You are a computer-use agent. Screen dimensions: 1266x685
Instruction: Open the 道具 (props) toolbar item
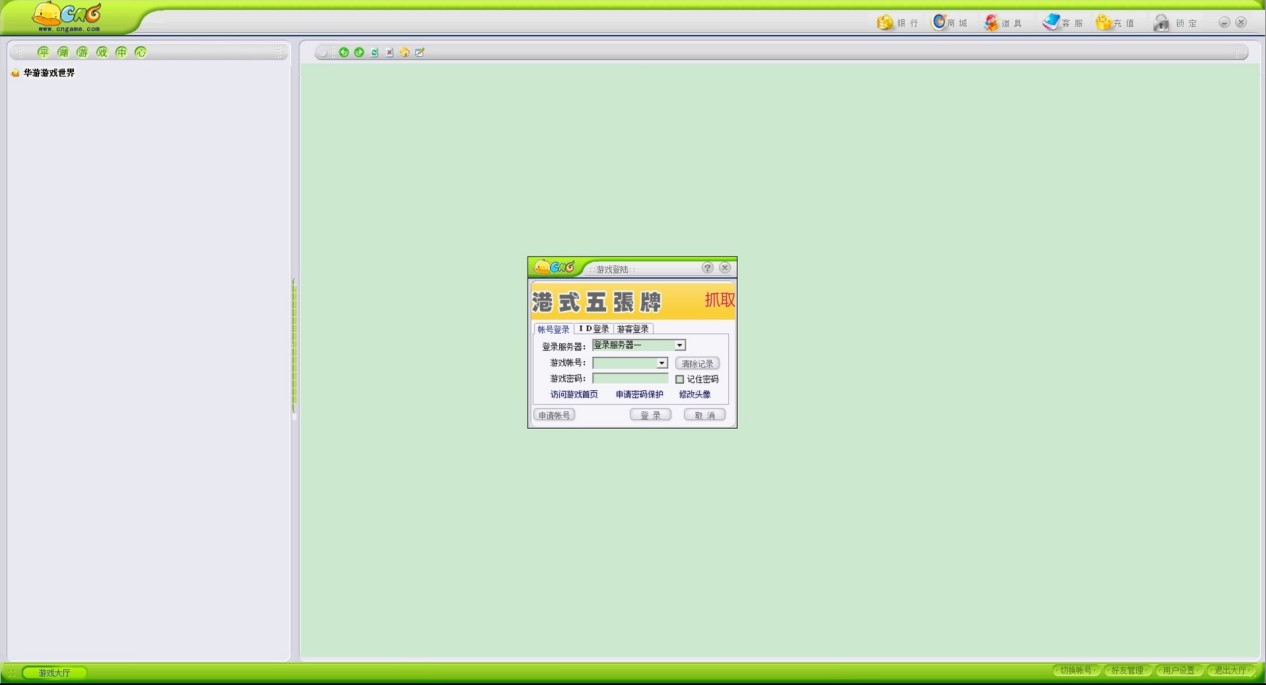(x=1003, y=22)
